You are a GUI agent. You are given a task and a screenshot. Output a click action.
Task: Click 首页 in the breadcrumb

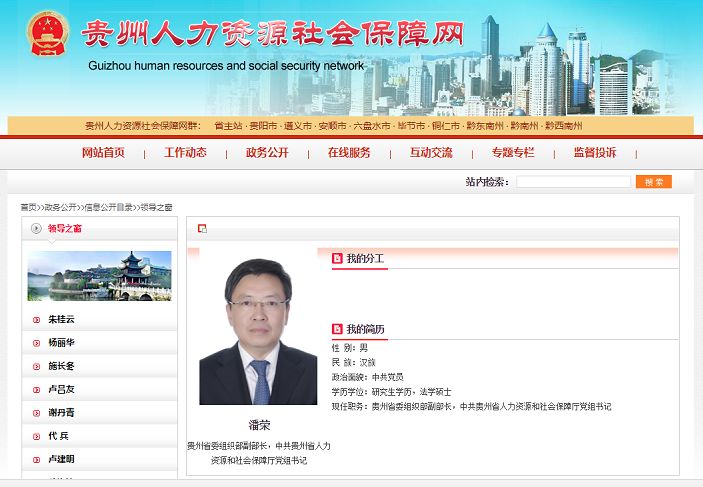[x=28, y=207]
